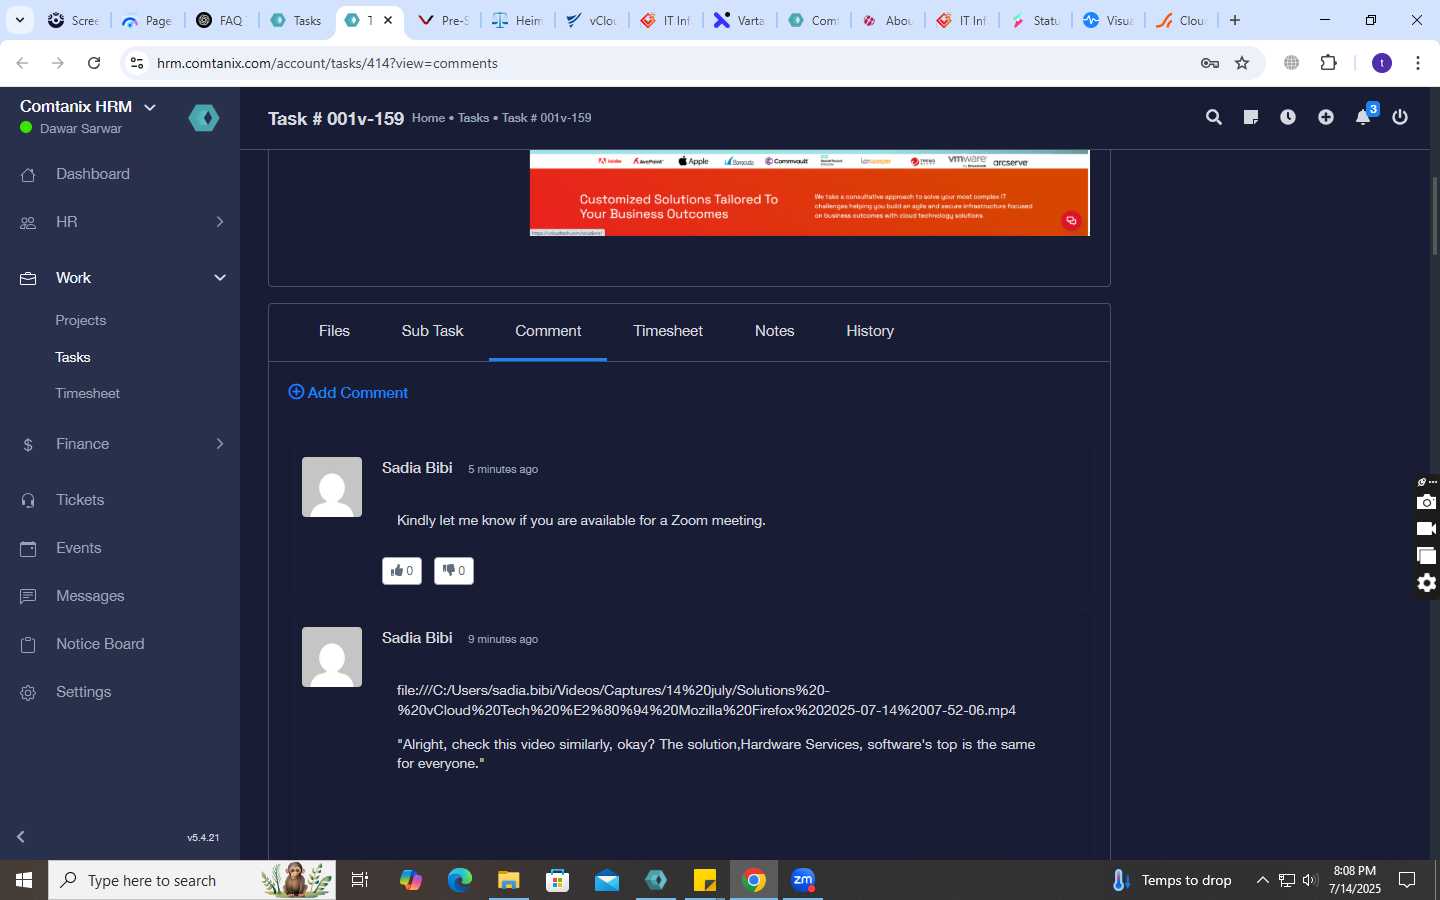This screenshot has width=1440, height=900.
Task: Dislike Sadia Bibi's Zoom meeting comment
Action: 454,571
